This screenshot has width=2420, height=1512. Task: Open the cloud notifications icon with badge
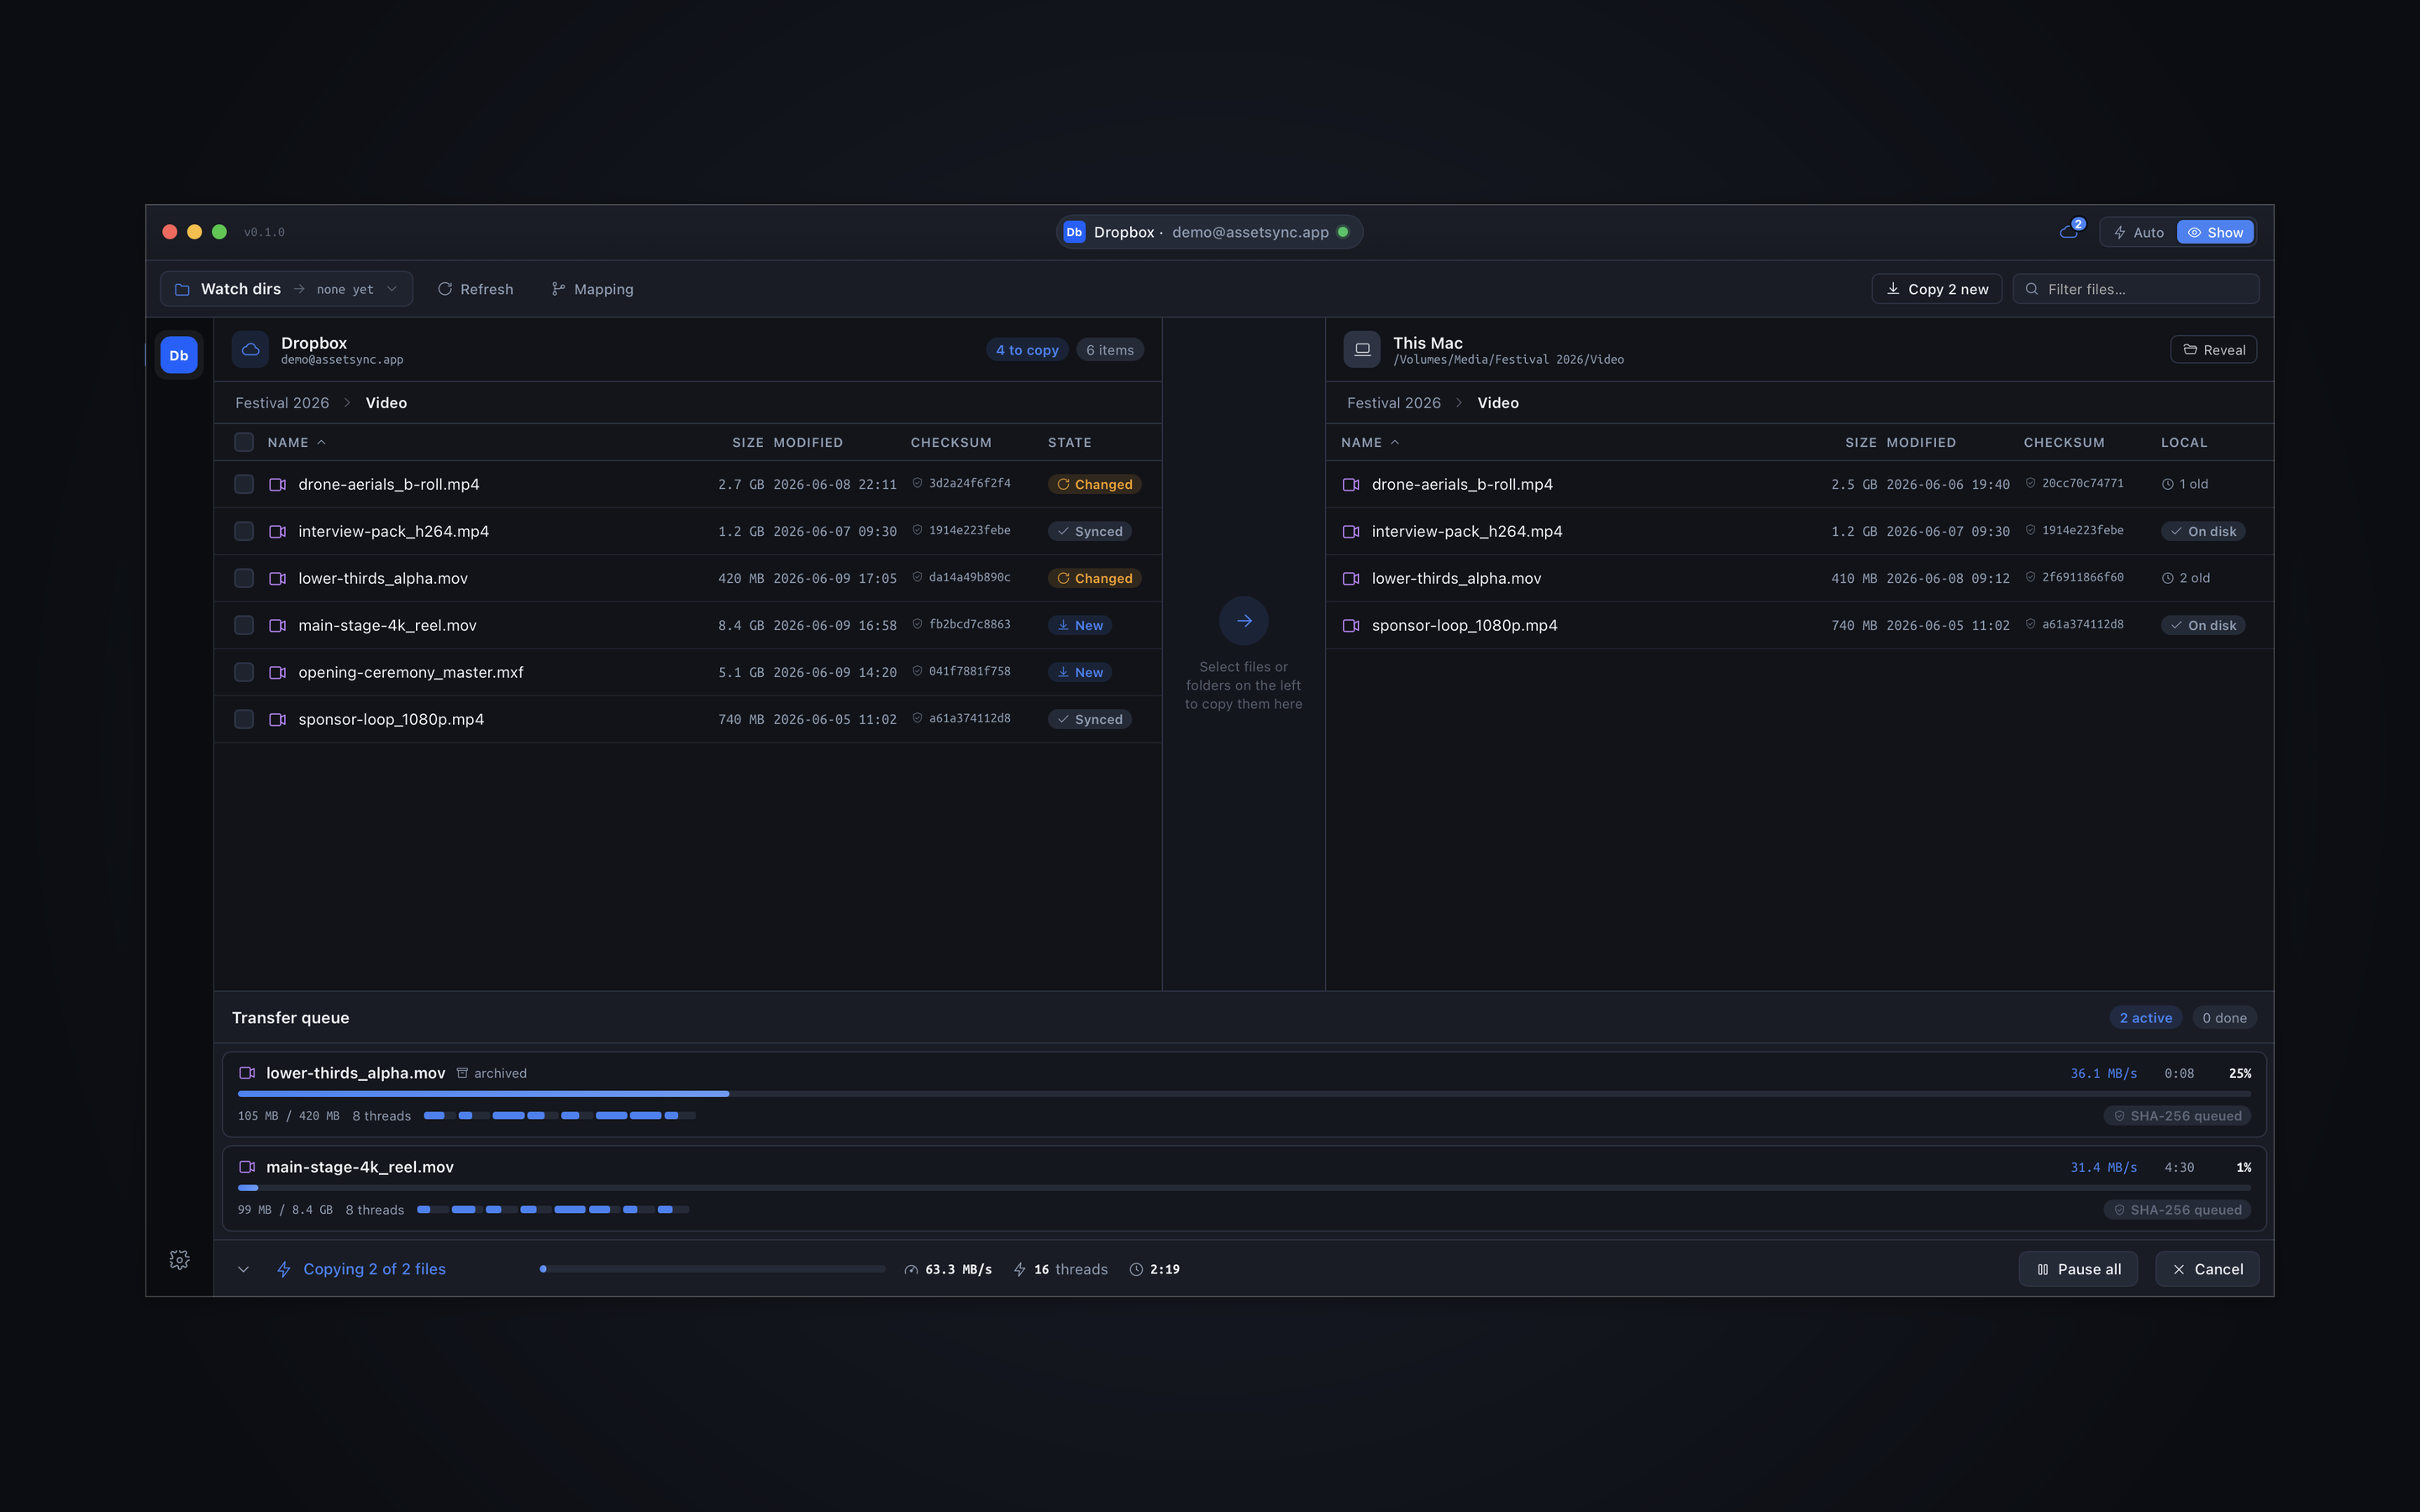(2069, 232)
